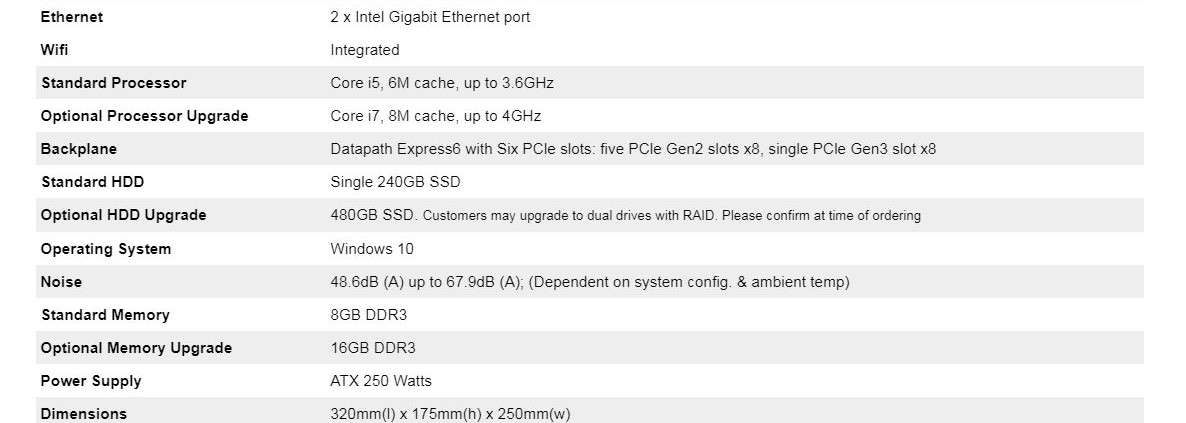This screenshot has width=1186, height=423.
Task: Click the Backplane row label
Action: click(x=78, y=149)
